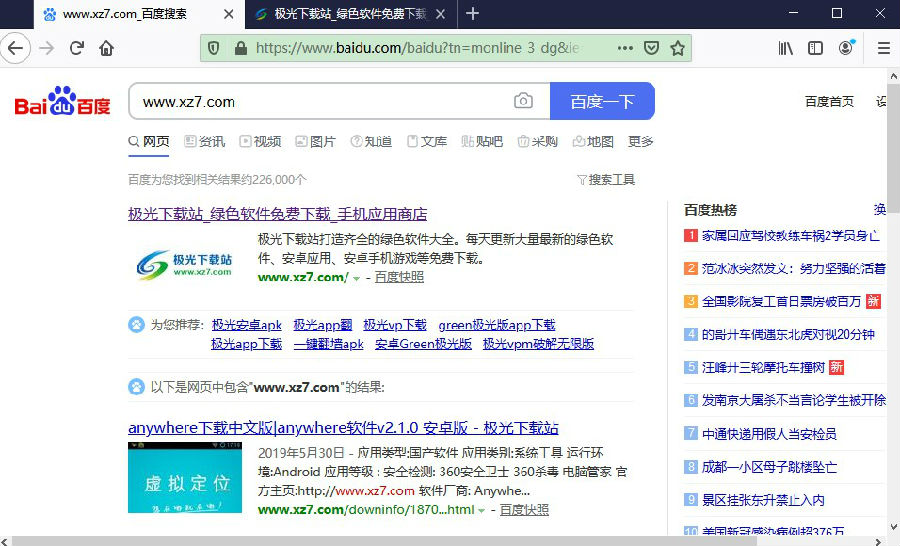900x546 pixels.
Task: Open the 文库 category
Action: point(427,142)
